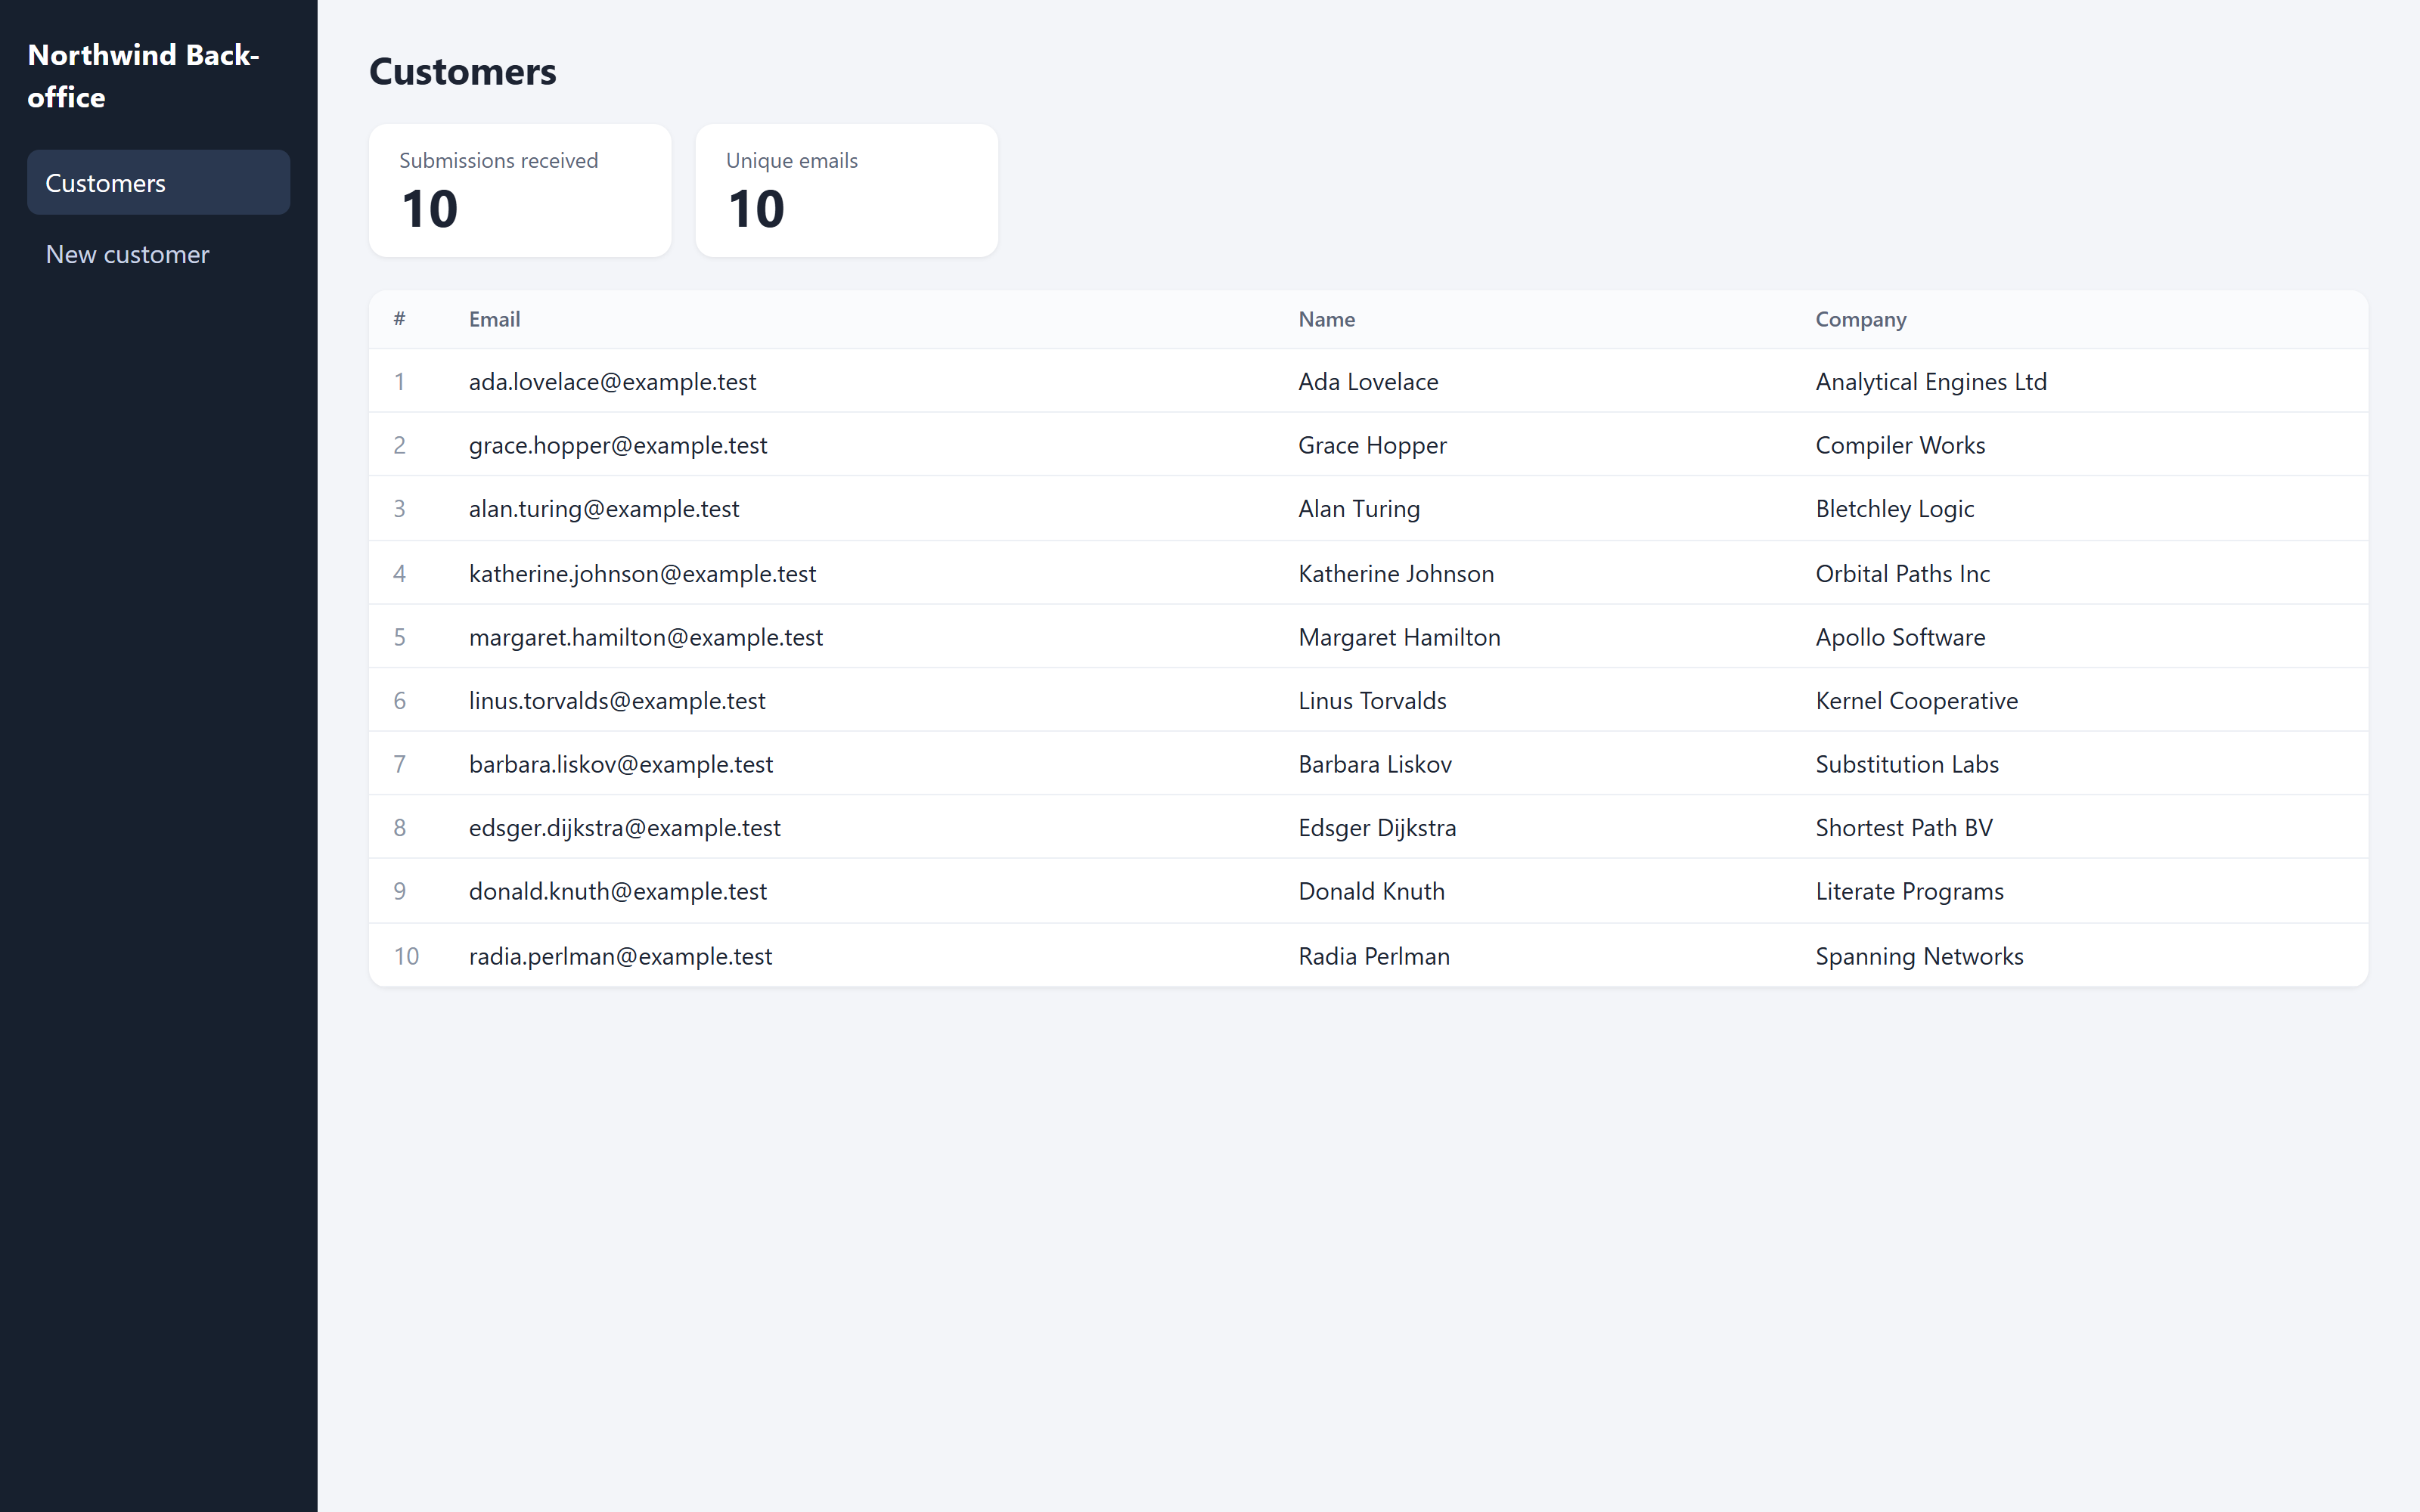Click the name Grace Hopper
The width and height of the screenshot is (2420, 1512).
(1372, 445)
